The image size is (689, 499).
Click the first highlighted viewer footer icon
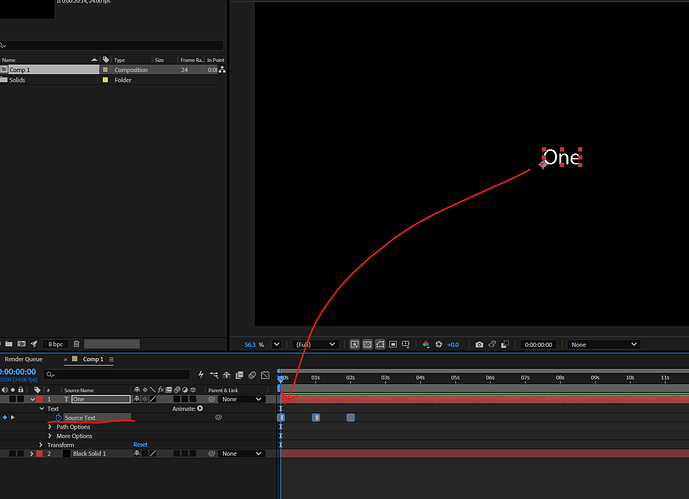tap(355, 344)
